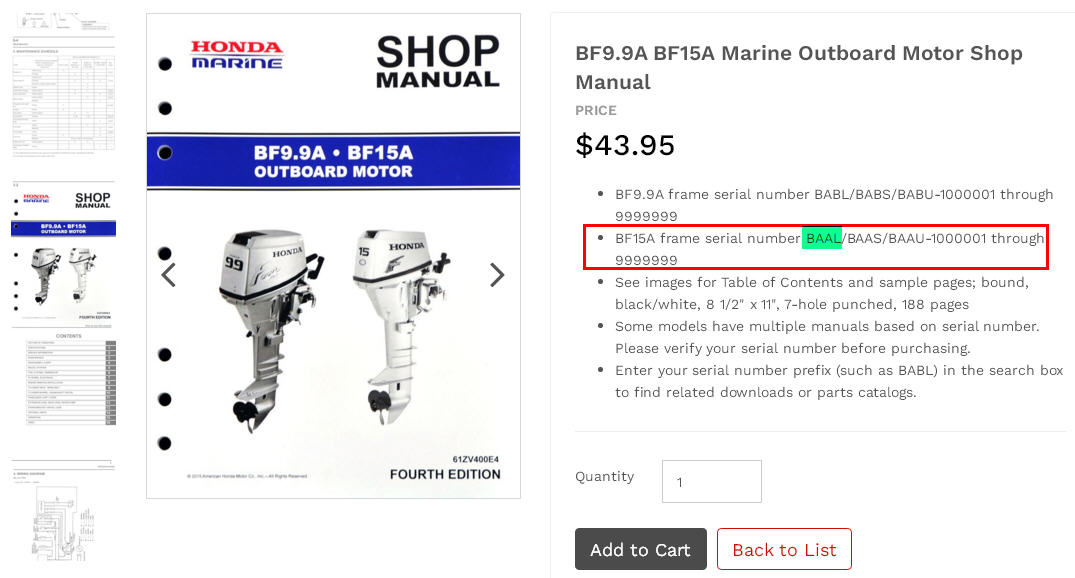Click the Quantity label
The width and height of the screenshot is (1075, 578).
click(x=604, y=477)
